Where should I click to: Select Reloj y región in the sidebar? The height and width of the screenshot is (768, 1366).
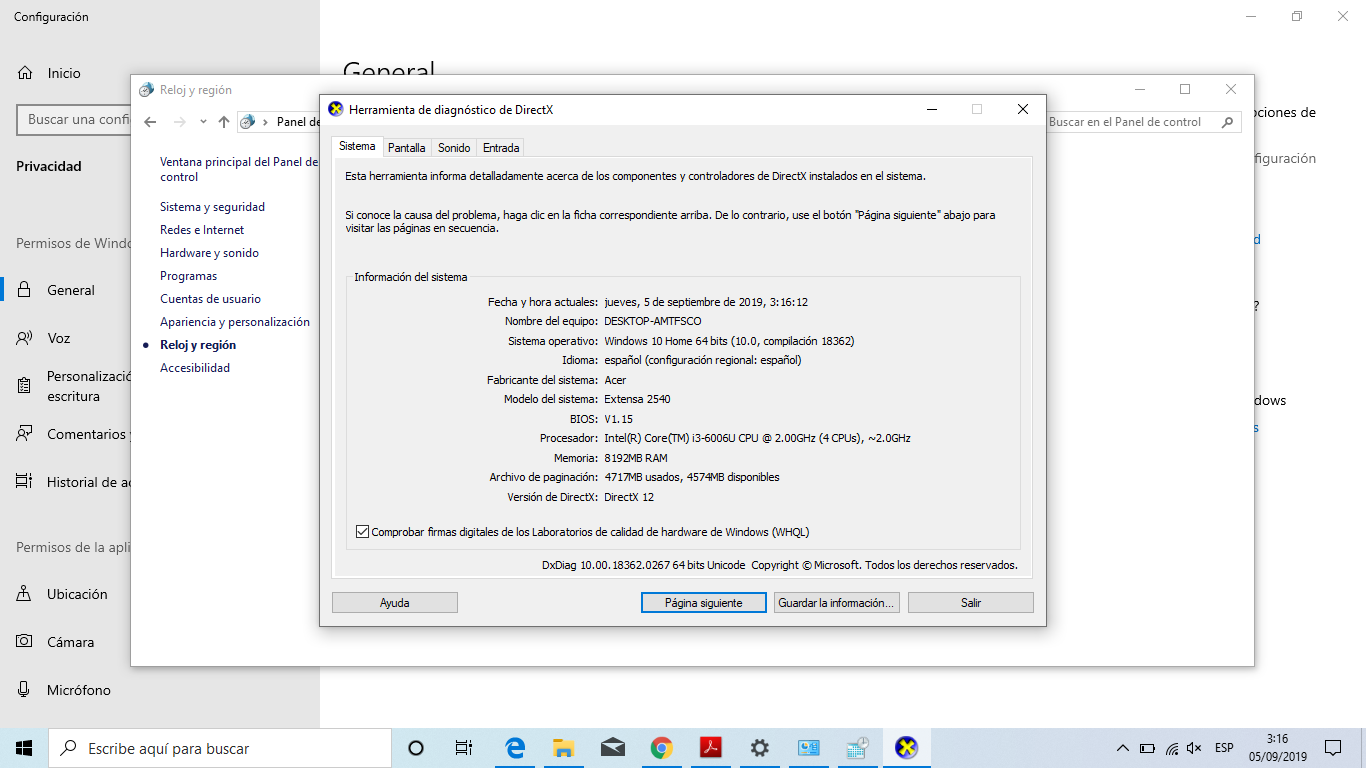coord(198,345)
